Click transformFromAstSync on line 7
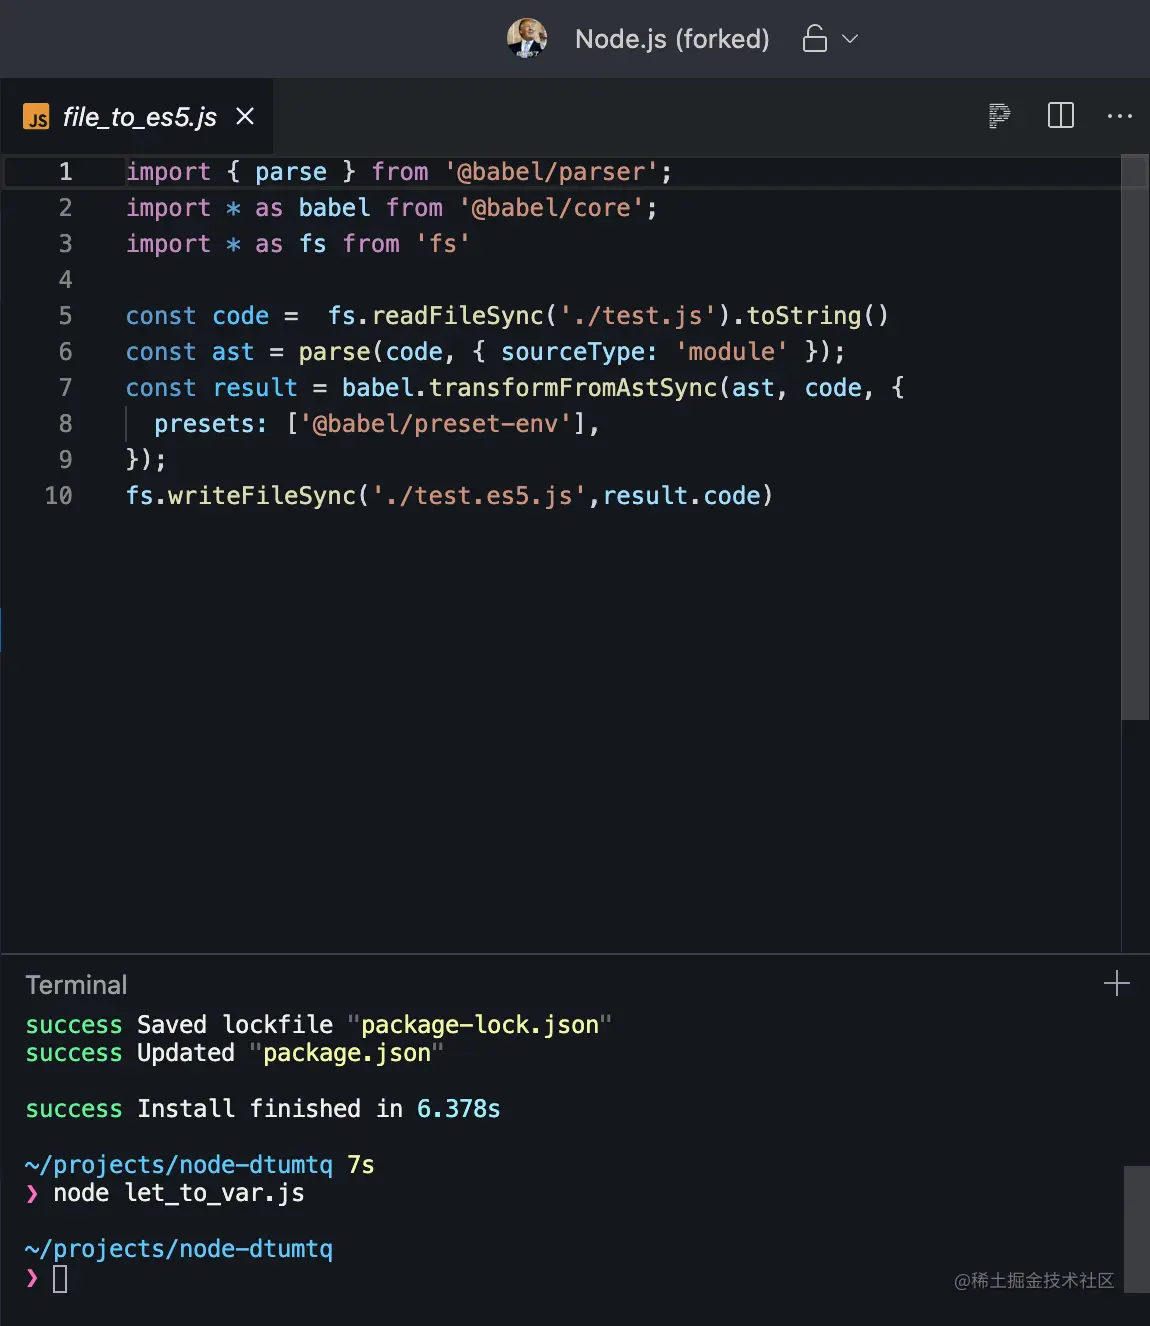 pyautogui.click(x=573, y=388)
